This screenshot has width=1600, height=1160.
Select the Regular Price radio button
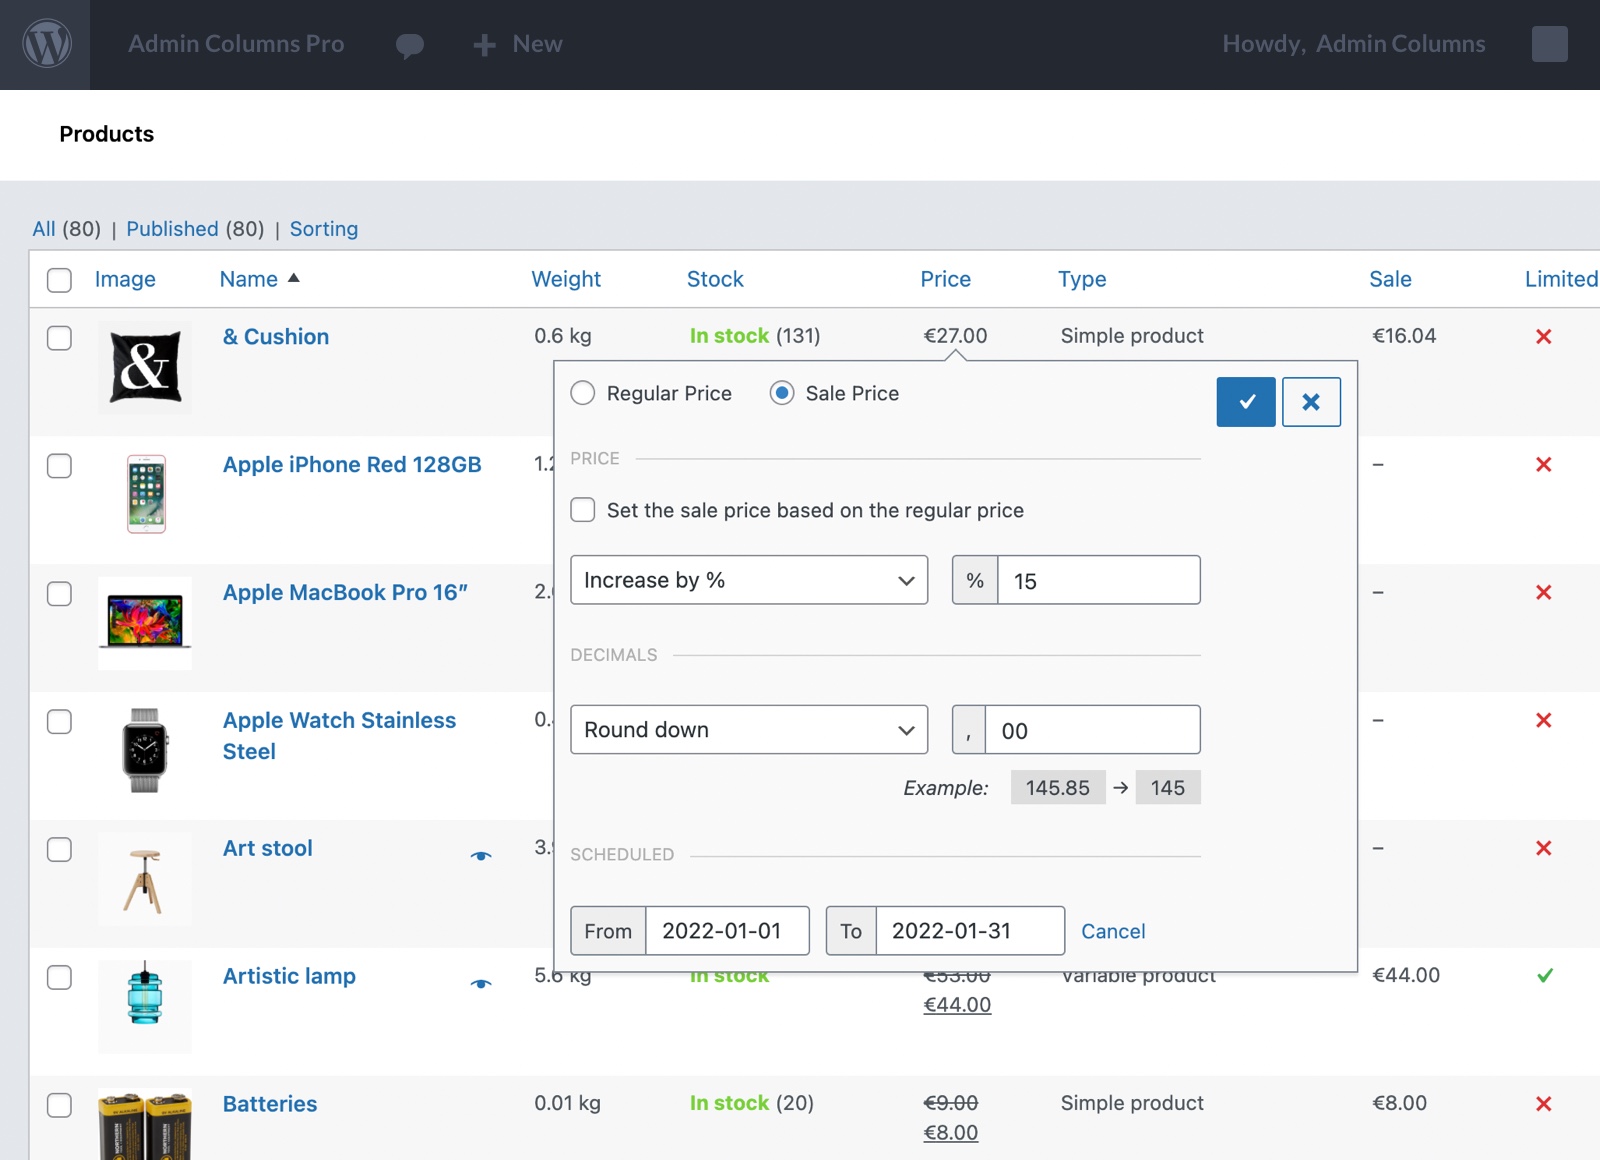[x=583, y=393]
